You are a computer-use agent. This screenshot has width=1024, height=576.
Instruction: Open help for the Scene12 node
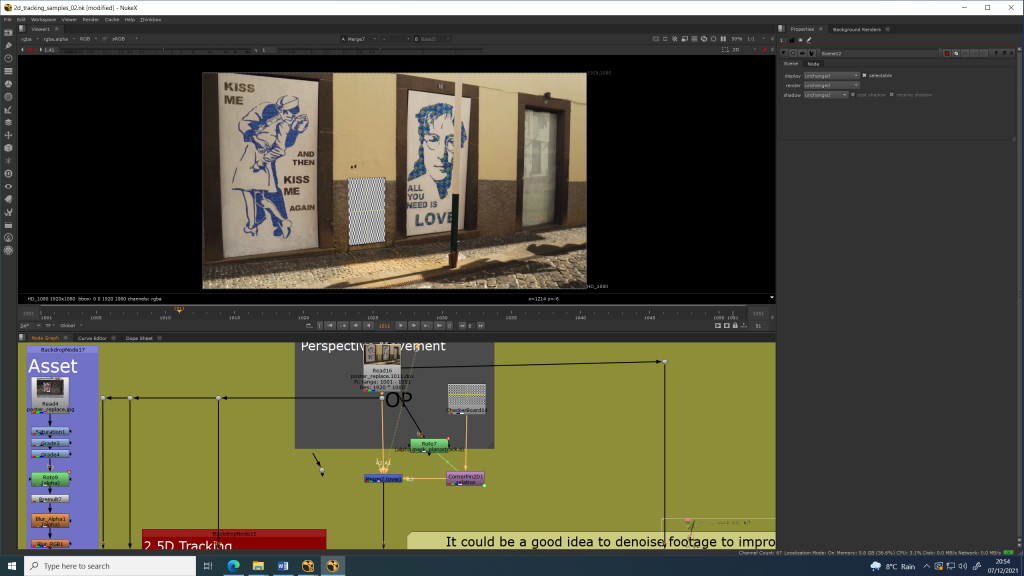(x=996, y=54)
